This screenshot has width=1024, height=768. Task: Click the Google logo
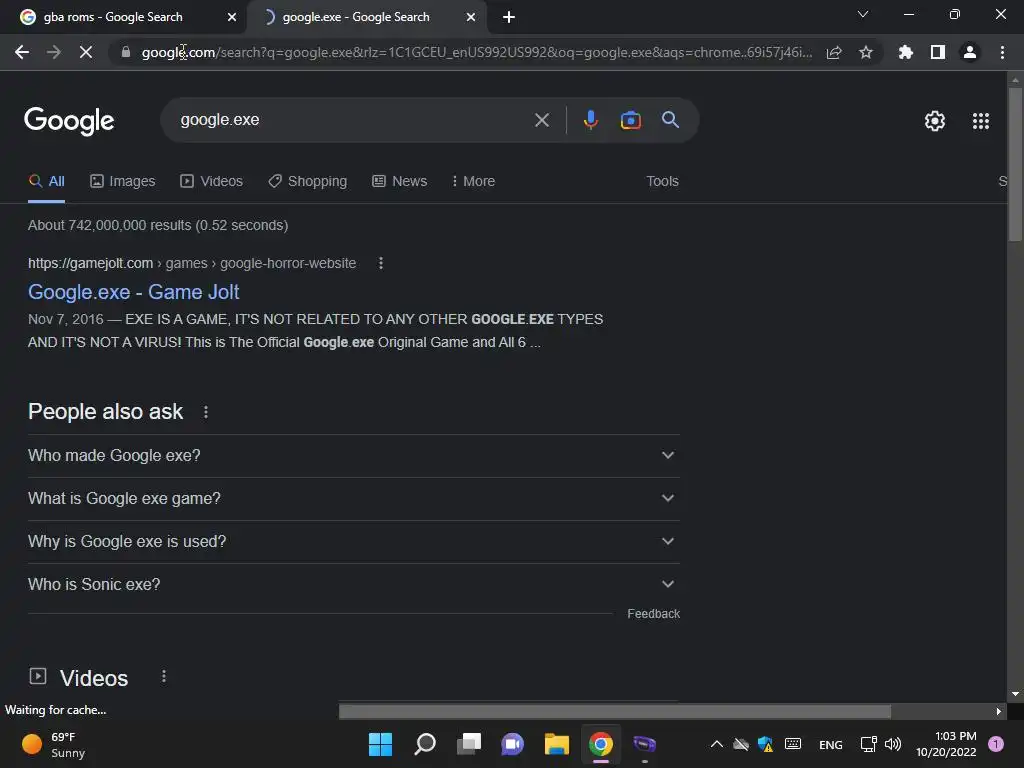(x=69, y=121)
